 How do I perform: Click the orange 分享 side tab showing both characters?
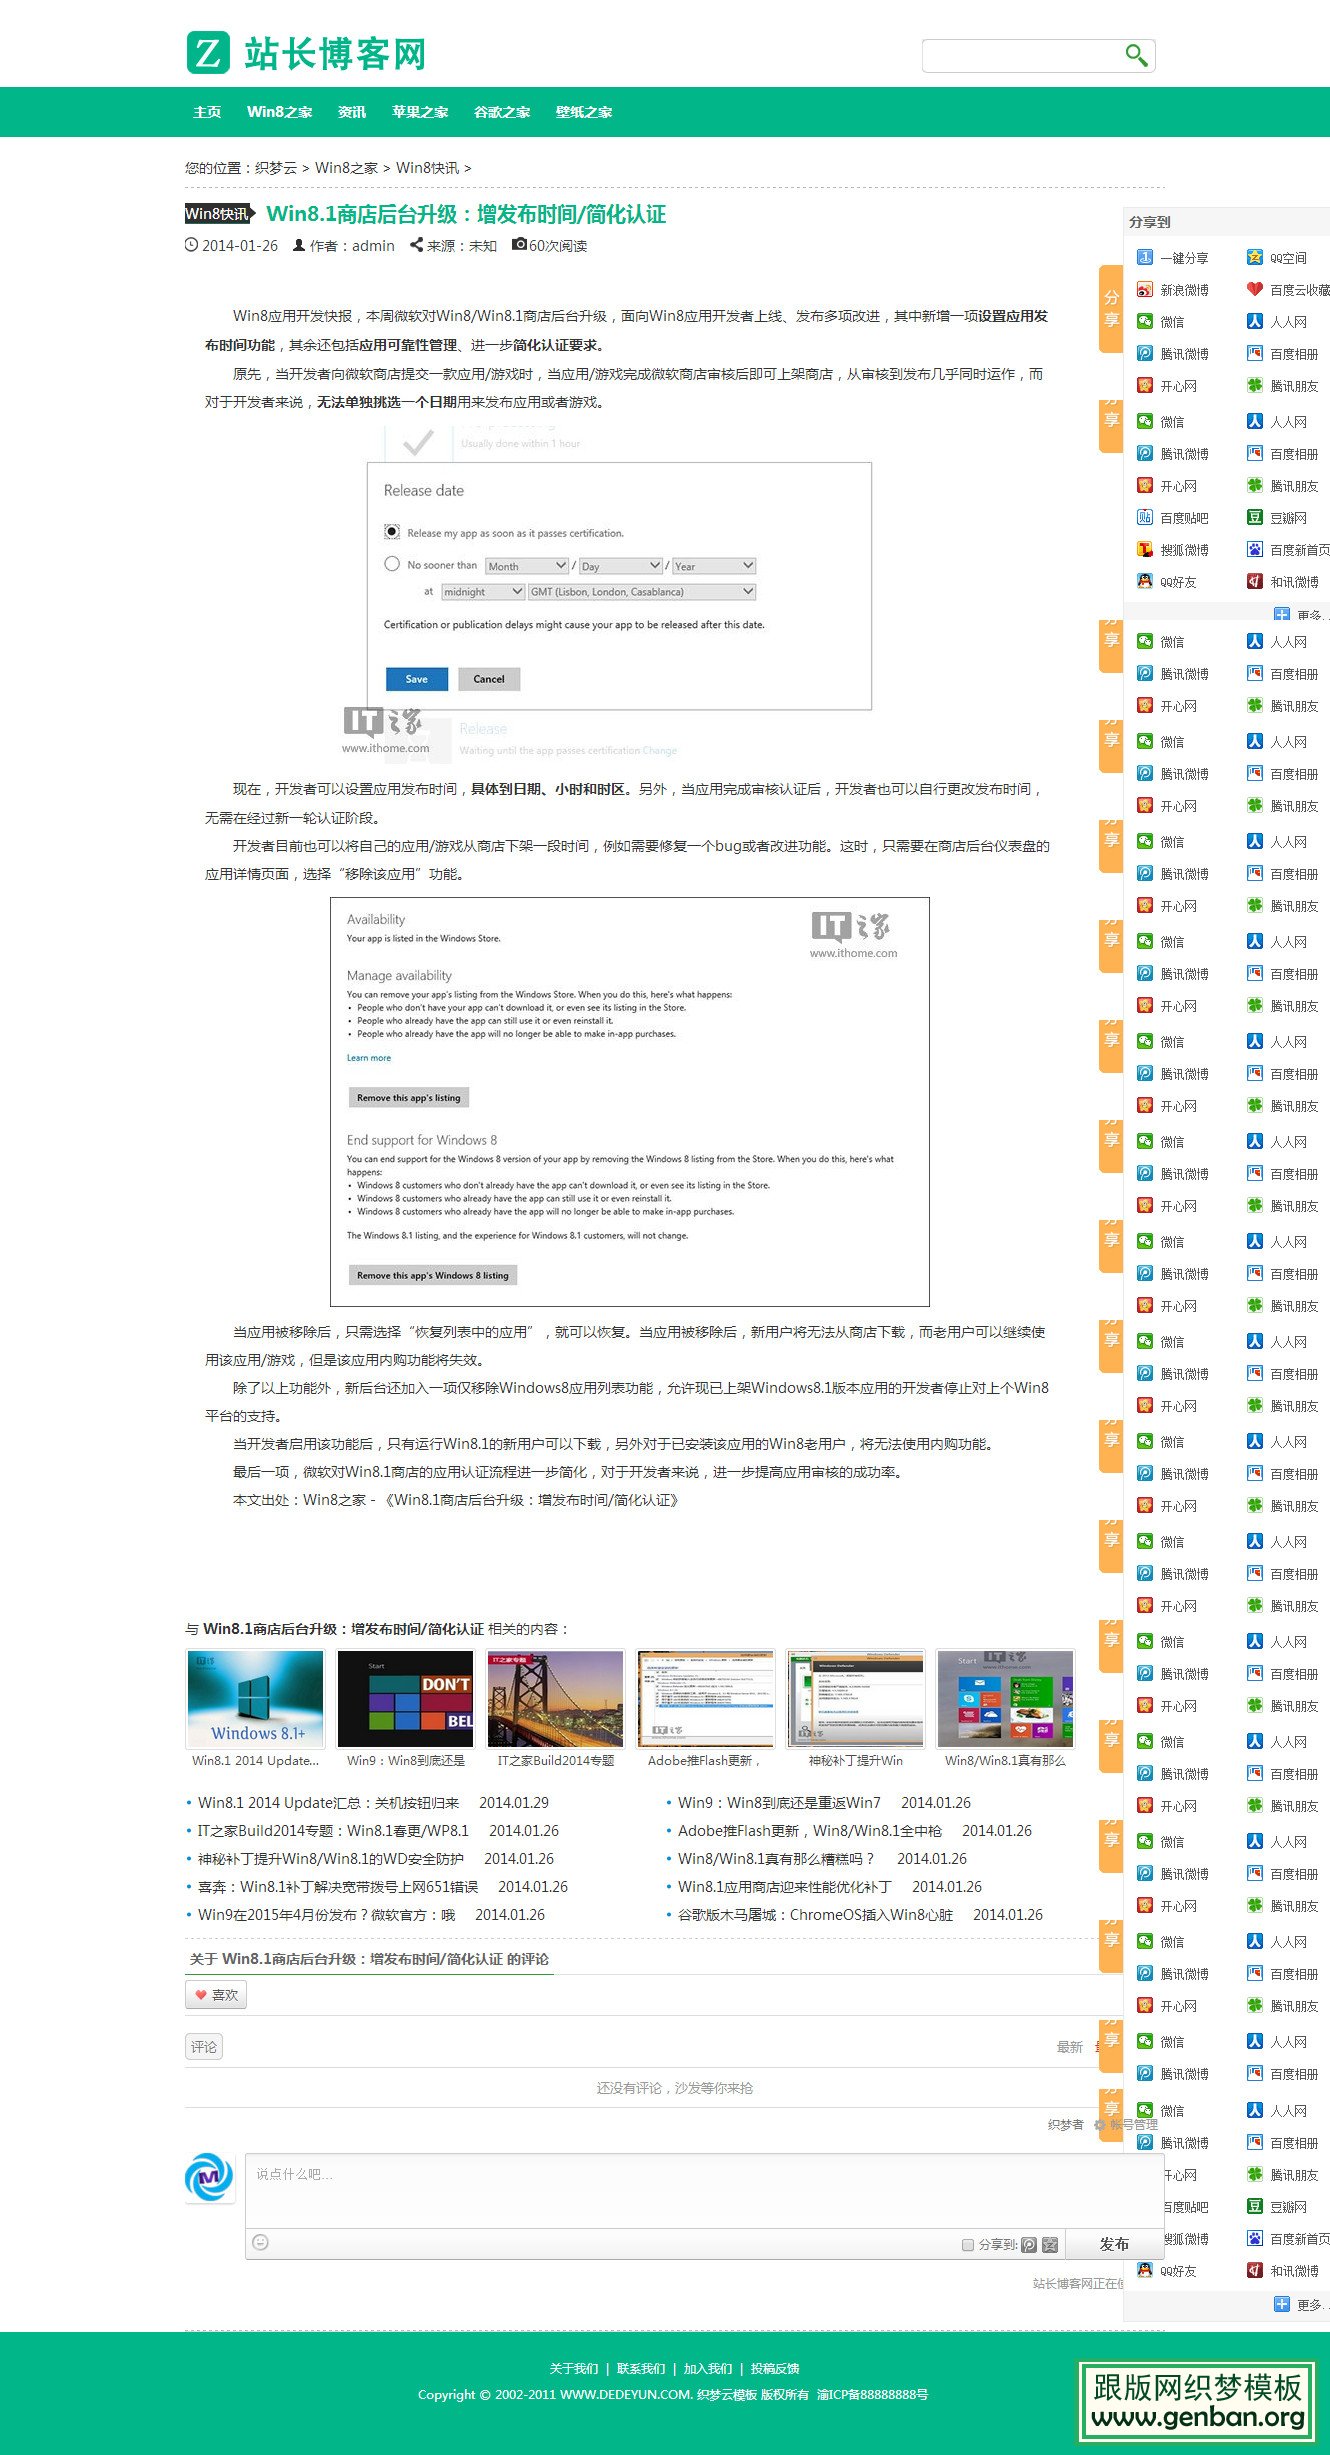tap(1111, 309)
